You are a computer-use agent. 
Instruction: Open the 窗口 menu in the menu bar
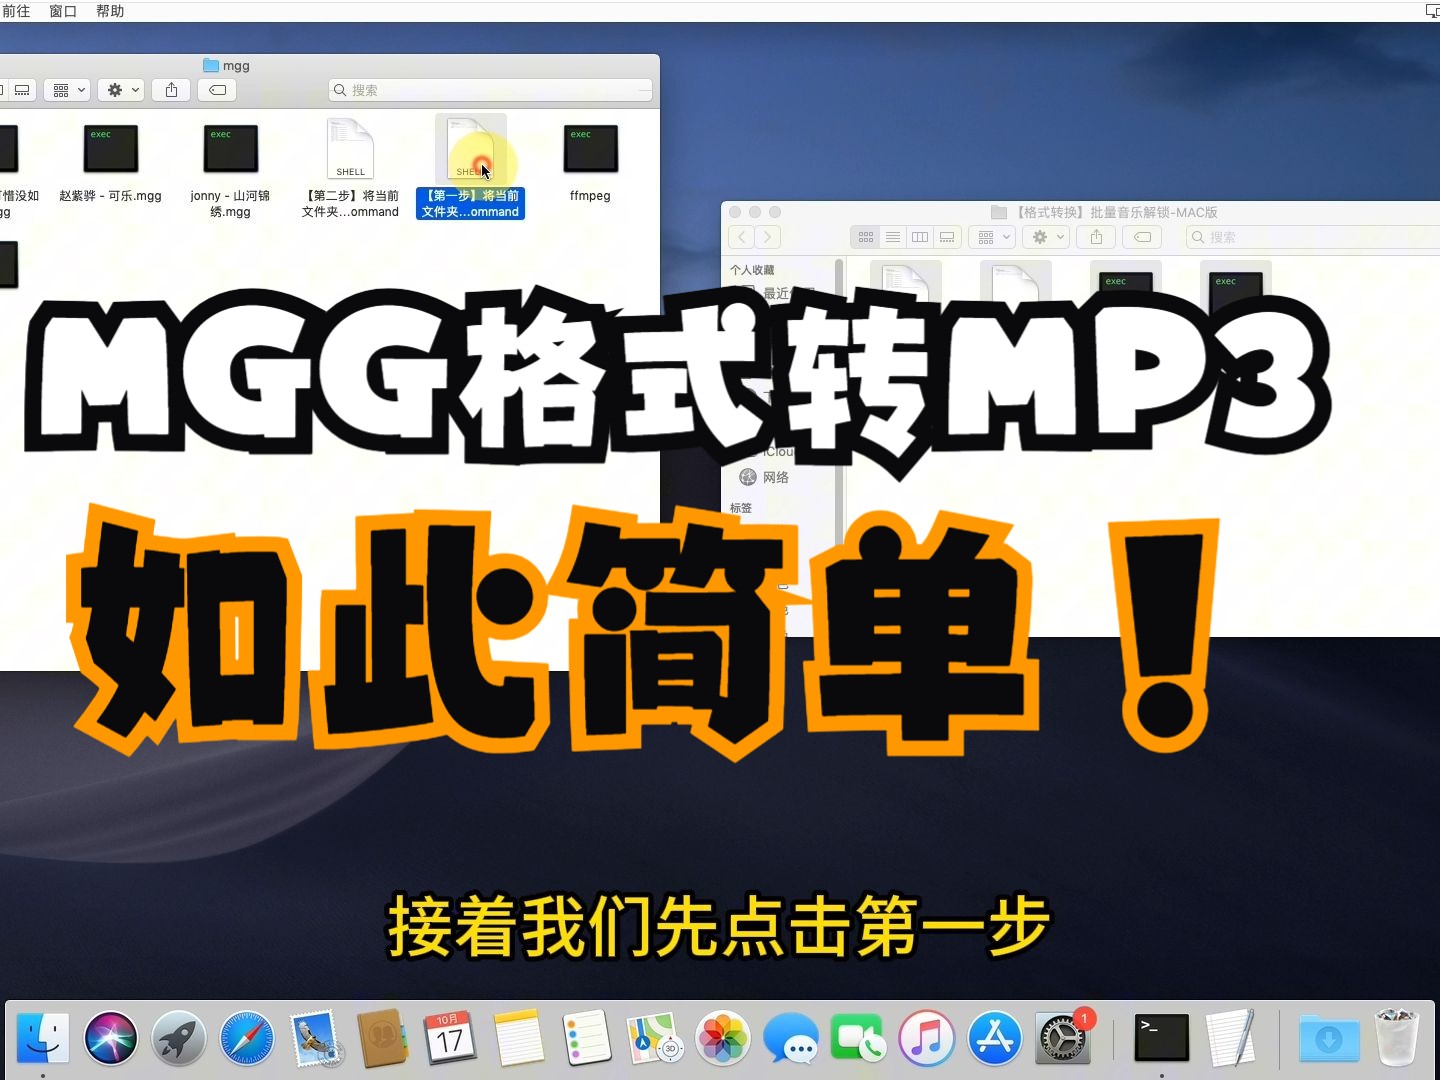63,11
